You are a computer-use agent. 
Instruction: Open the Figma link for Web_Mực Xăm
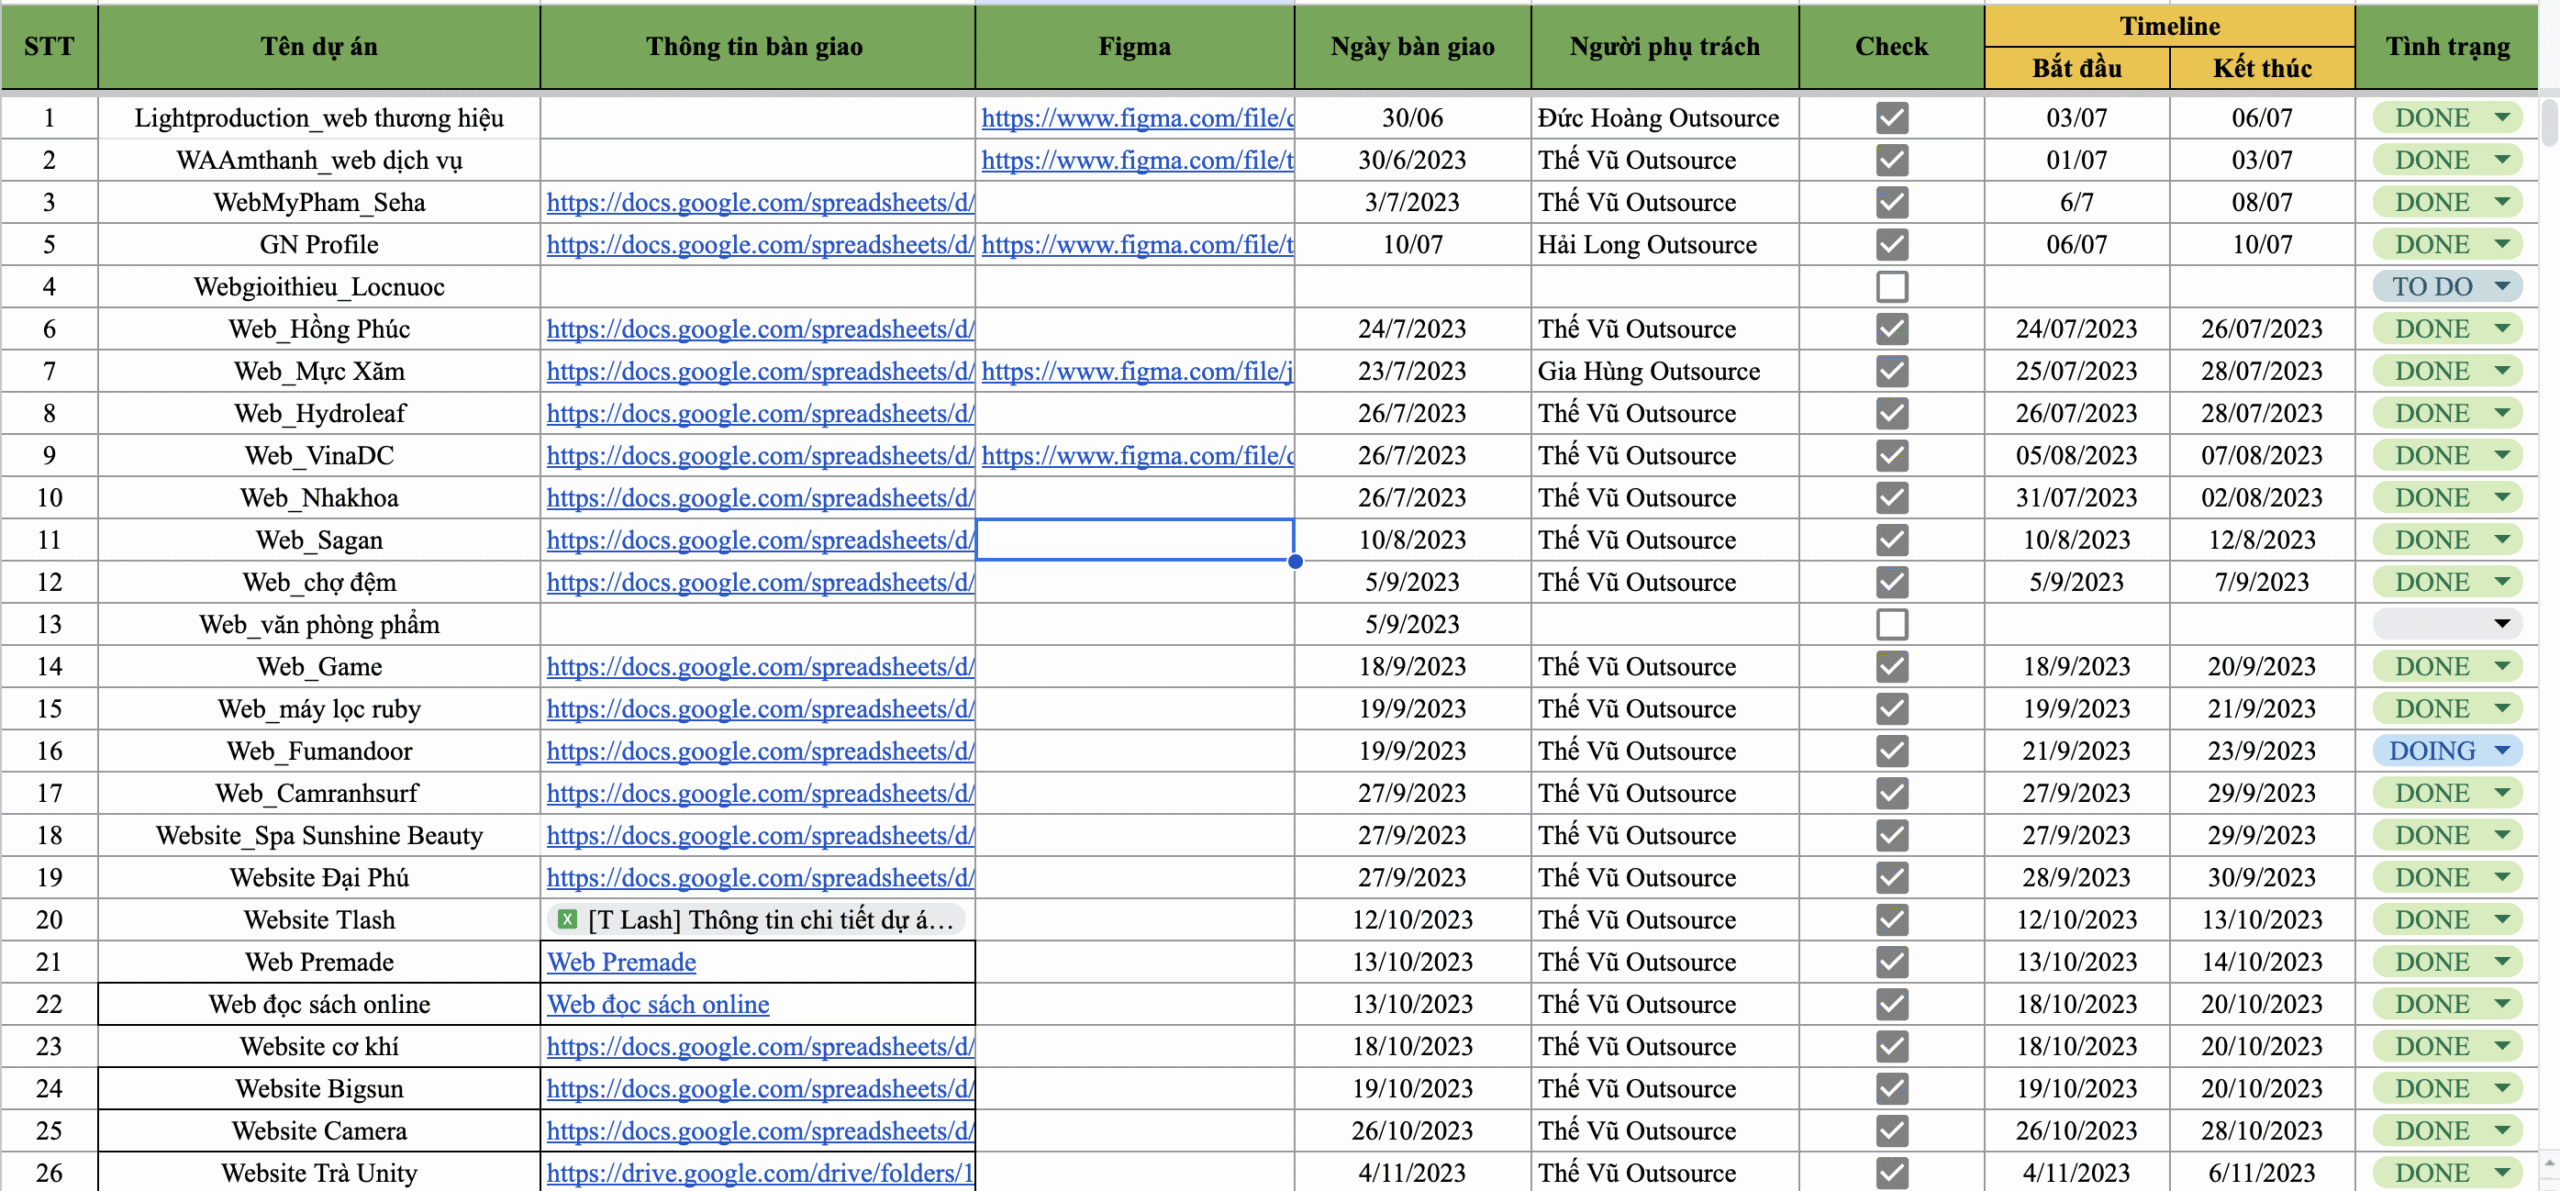click(1136, 371)
